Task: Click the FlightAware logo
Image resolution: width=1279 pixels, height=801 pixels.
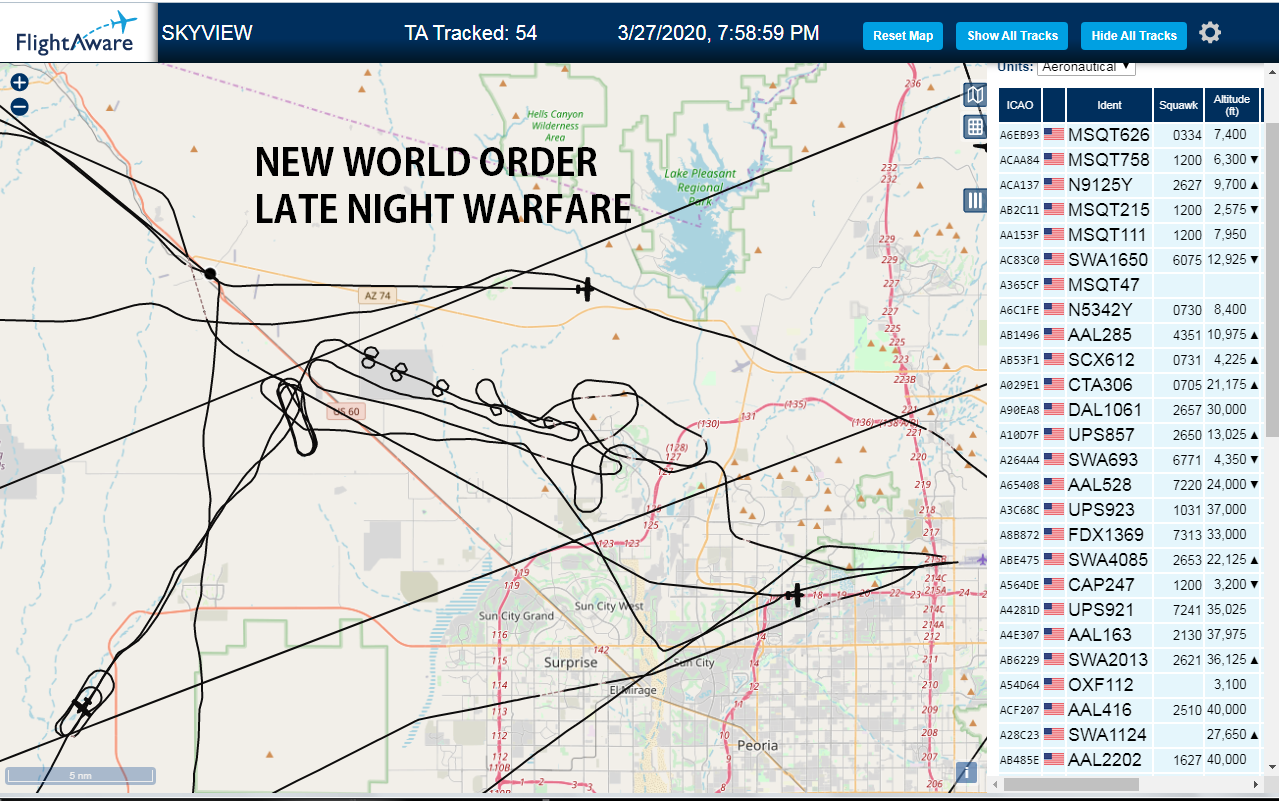Action: pyautogui.click(x=78, y=32)
